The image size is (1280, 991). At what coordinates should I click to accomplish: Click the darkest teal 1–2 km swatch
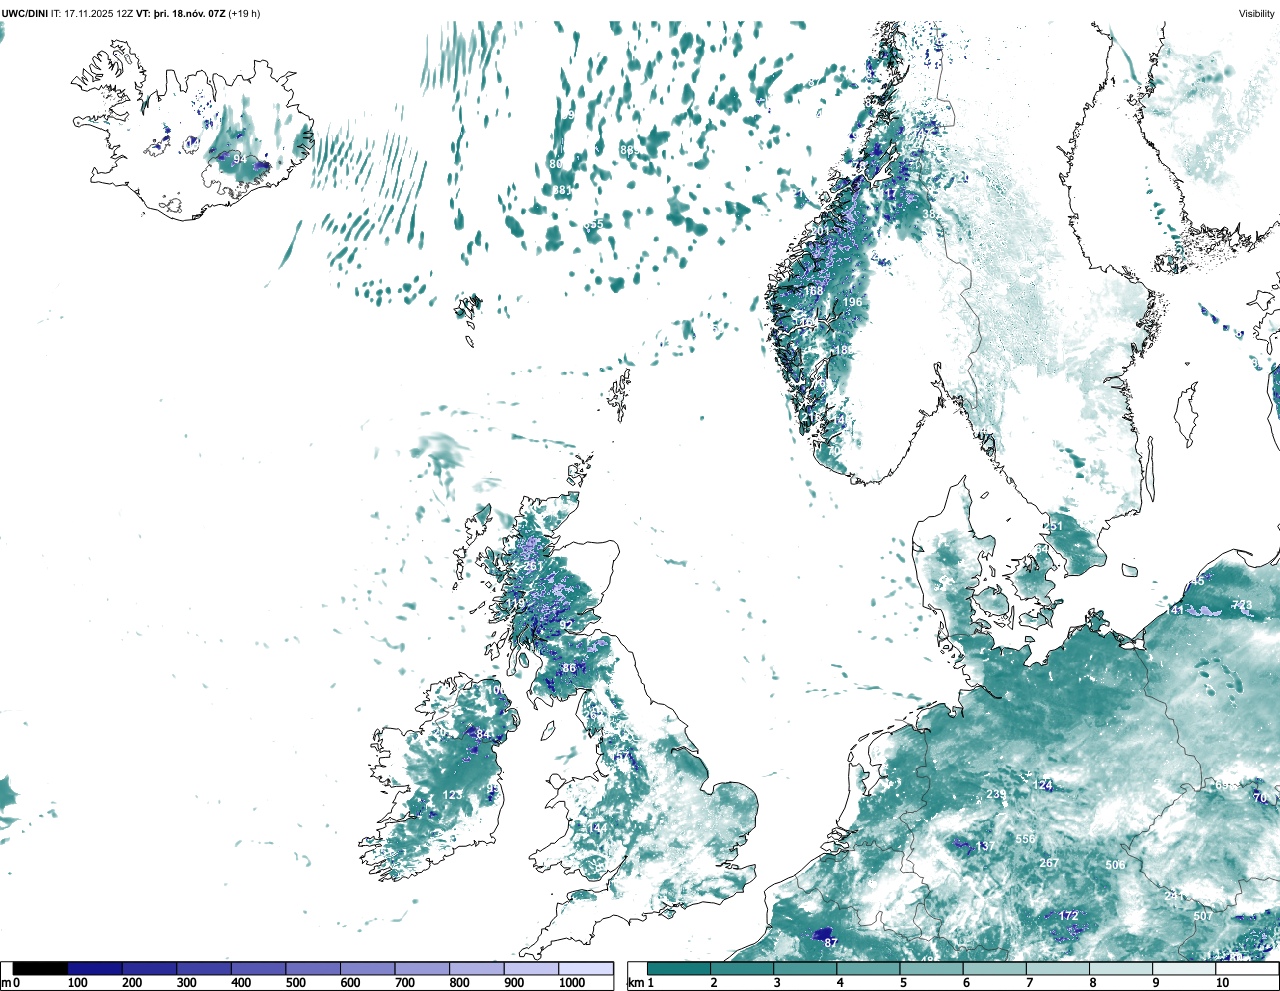coord(679,969)
